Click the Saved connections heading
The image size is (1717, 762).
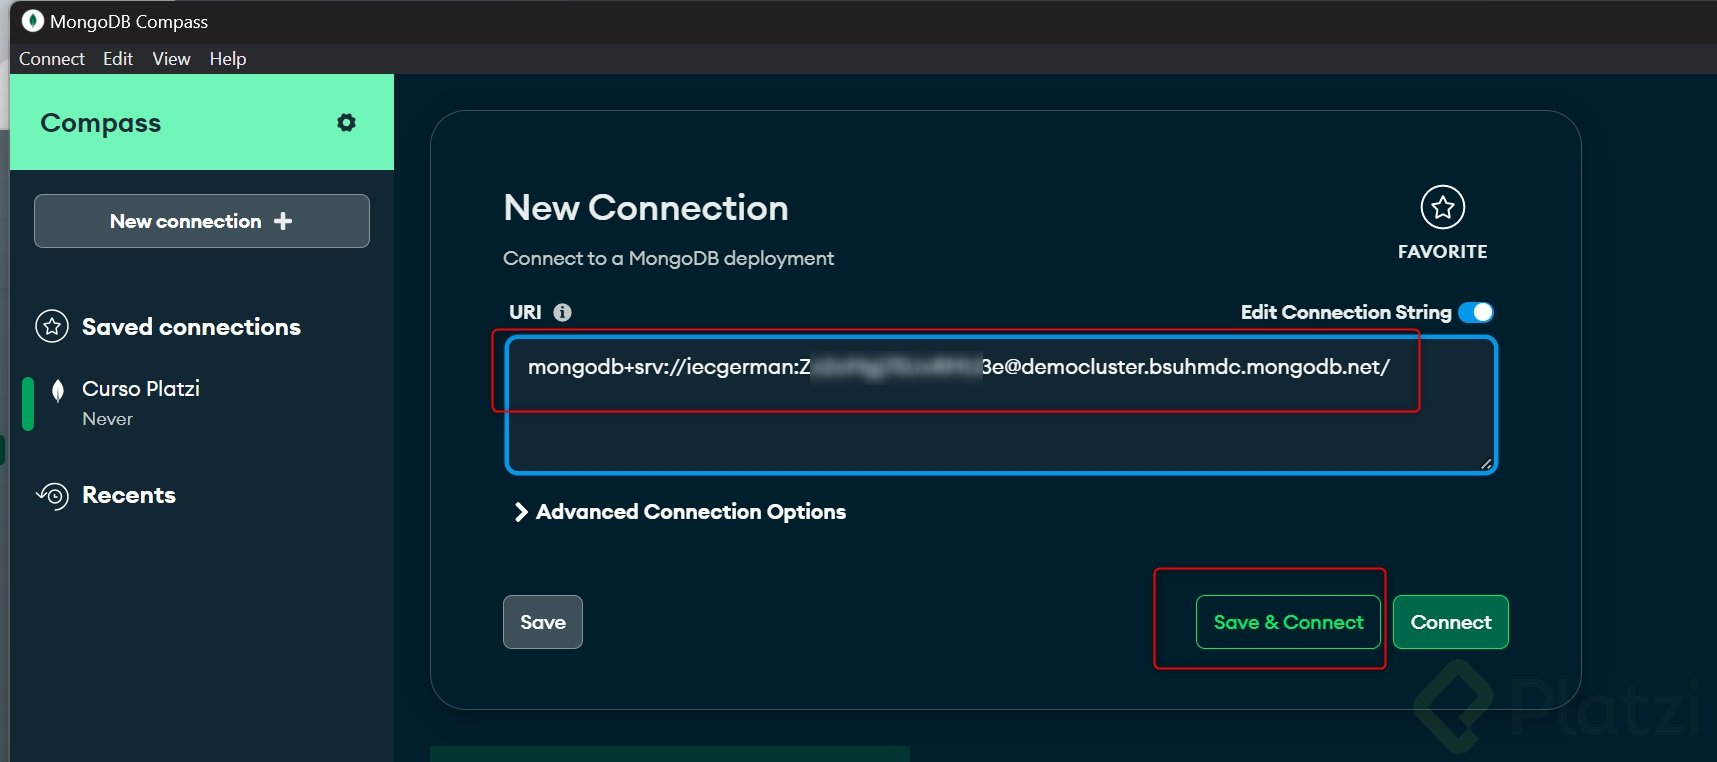click(191, 327)
